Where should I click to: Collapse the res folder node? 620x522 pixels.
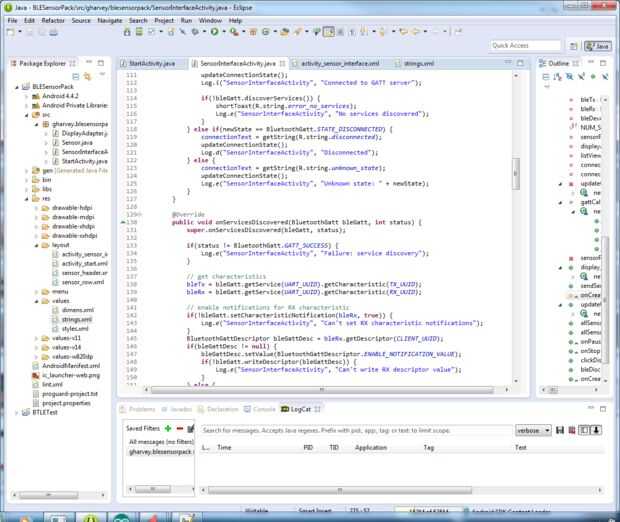(27, 199)
